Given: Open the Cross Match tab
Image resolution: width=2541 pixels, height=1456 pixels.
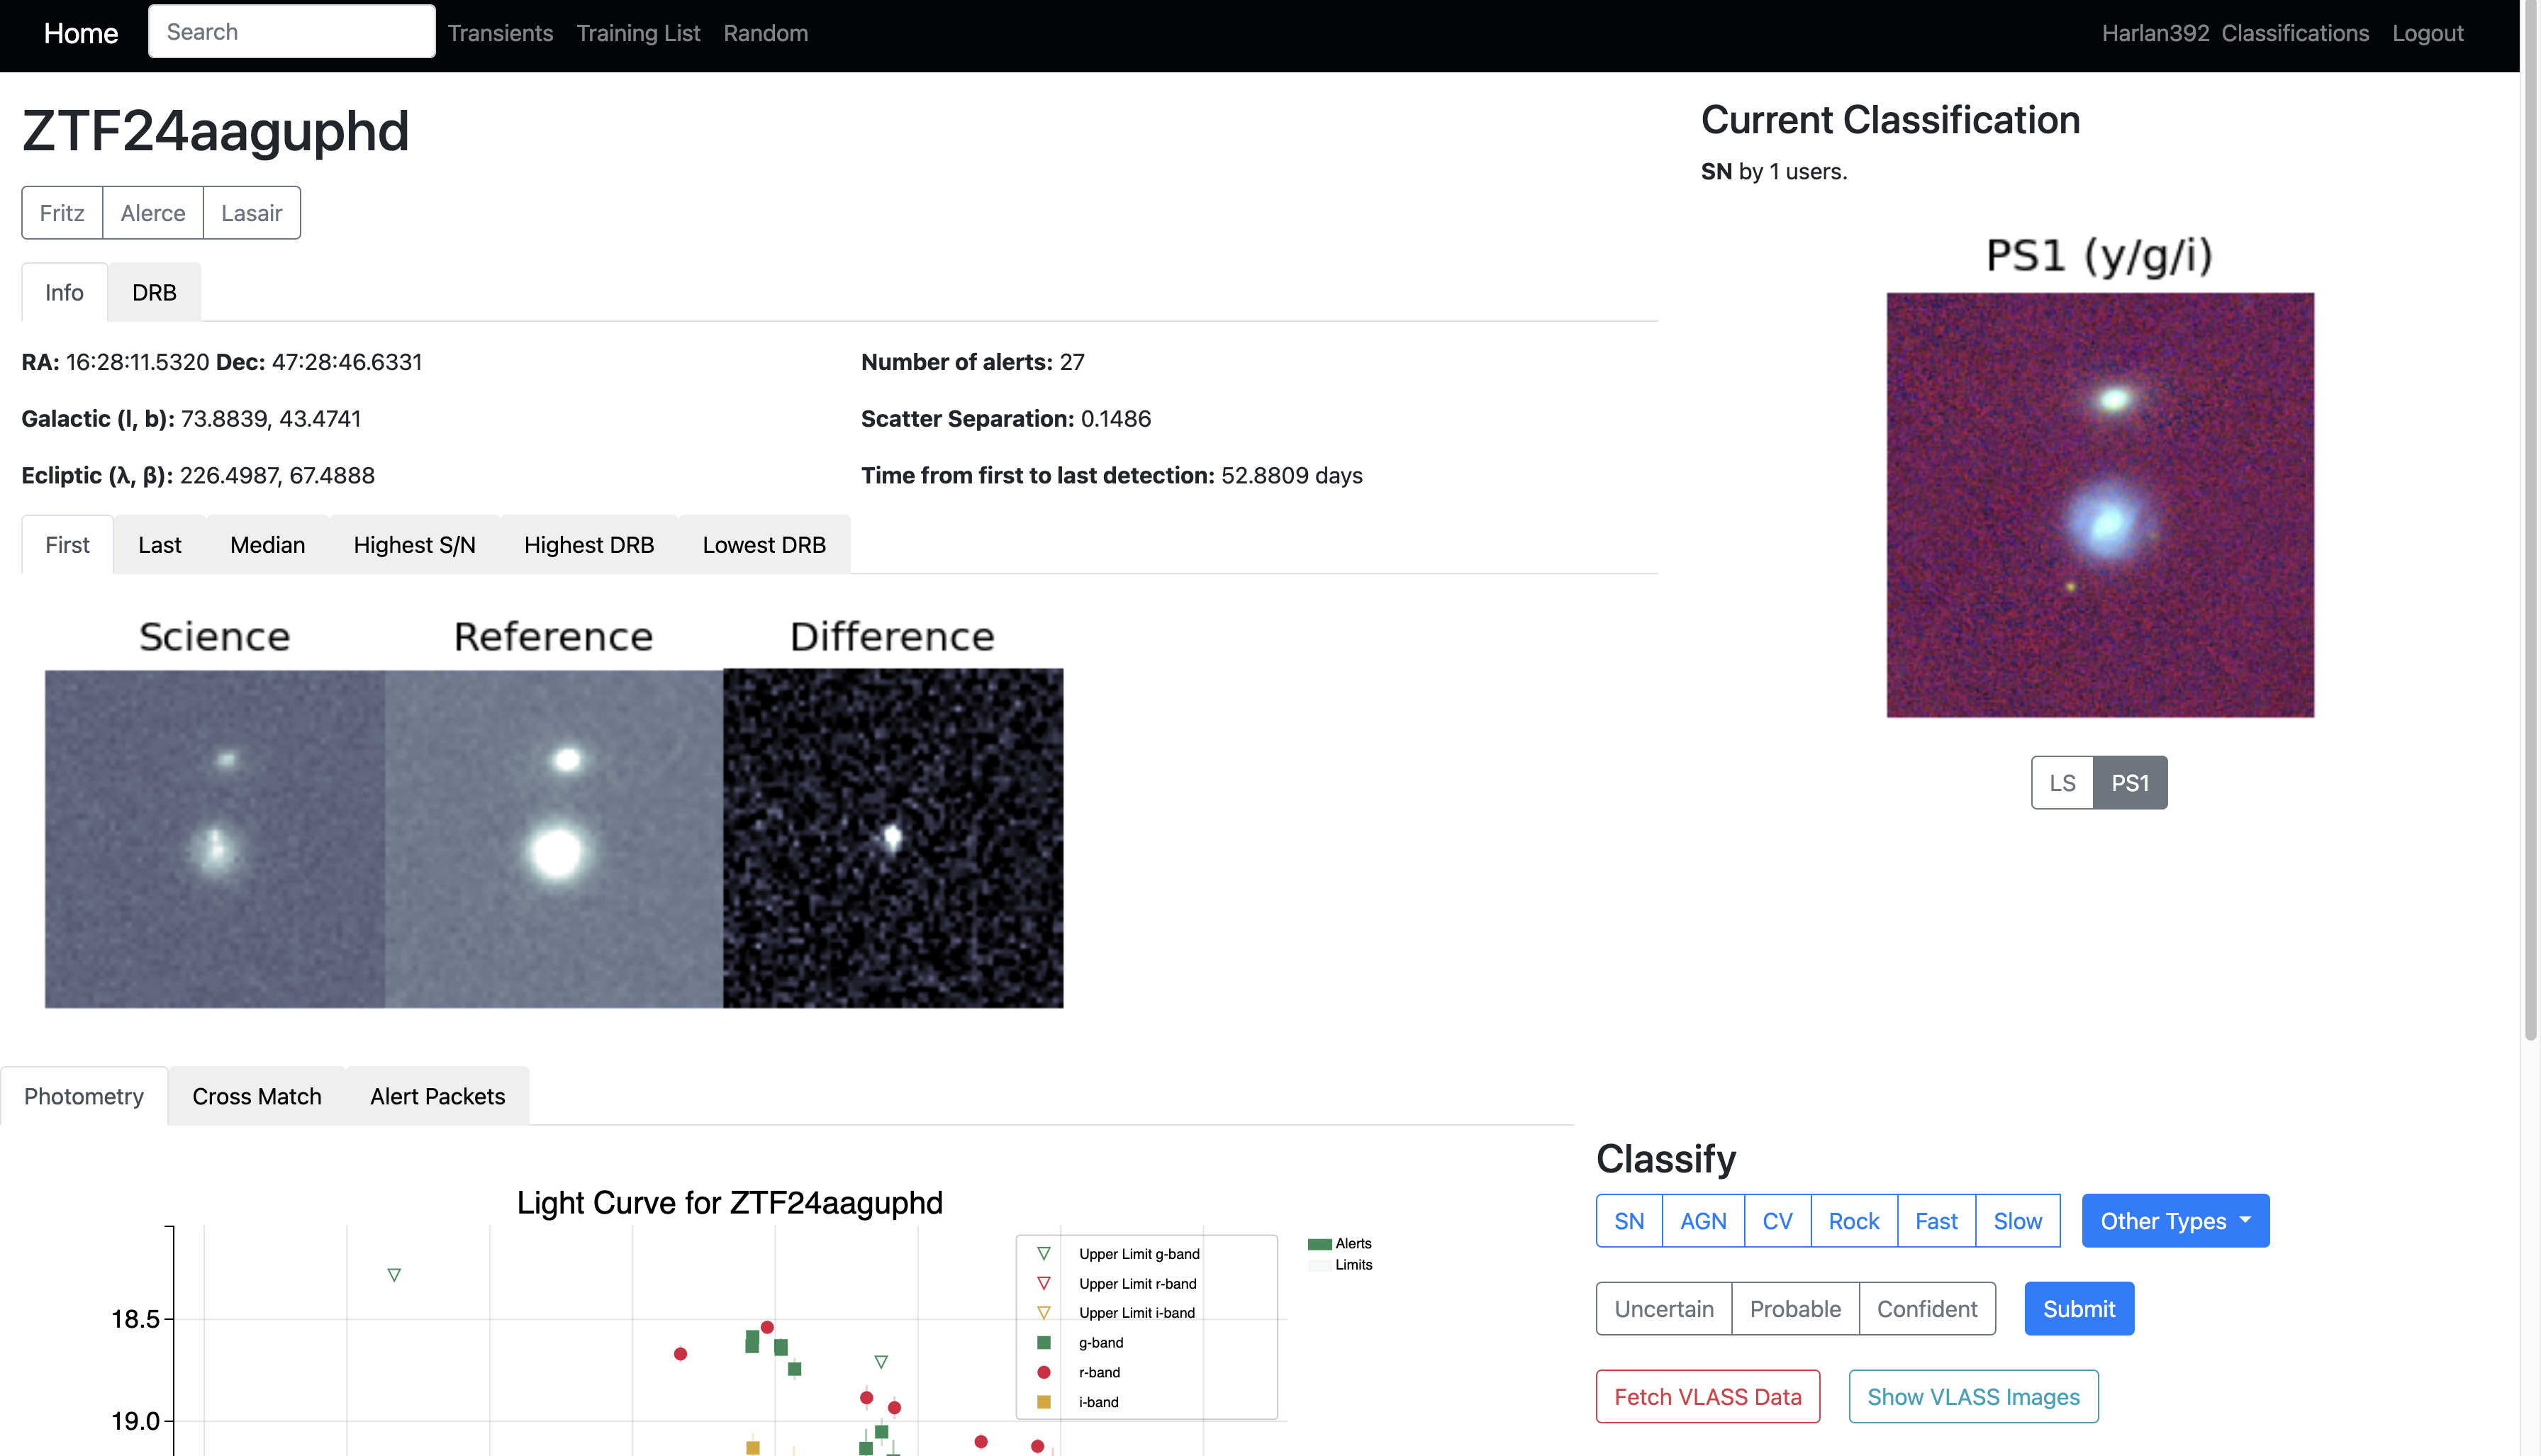Looking at the screenshot, I should [257, 1097].
